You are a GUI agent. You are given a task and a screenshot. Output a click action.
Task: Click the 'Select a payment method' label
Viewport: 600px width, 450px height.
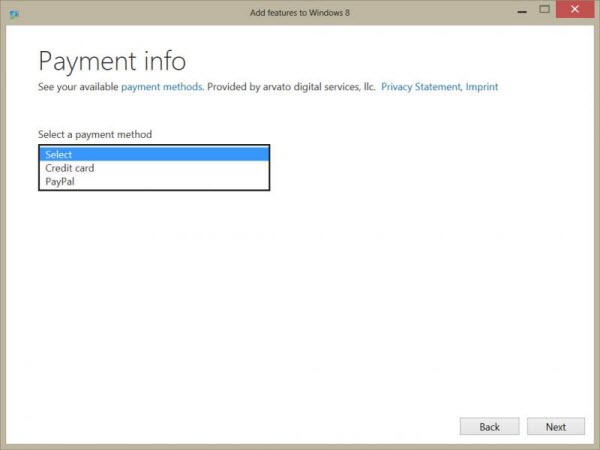(95, 134)
